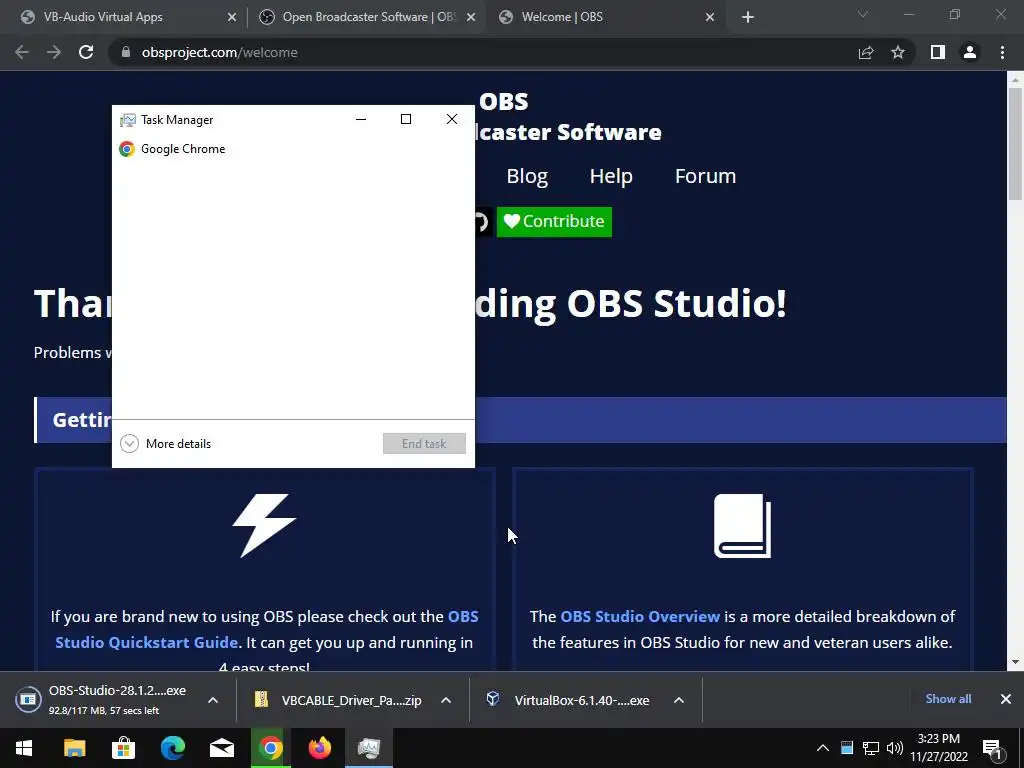Share this page via share icon
This screenshot has height=768, width=1024.
coord(866,52)
